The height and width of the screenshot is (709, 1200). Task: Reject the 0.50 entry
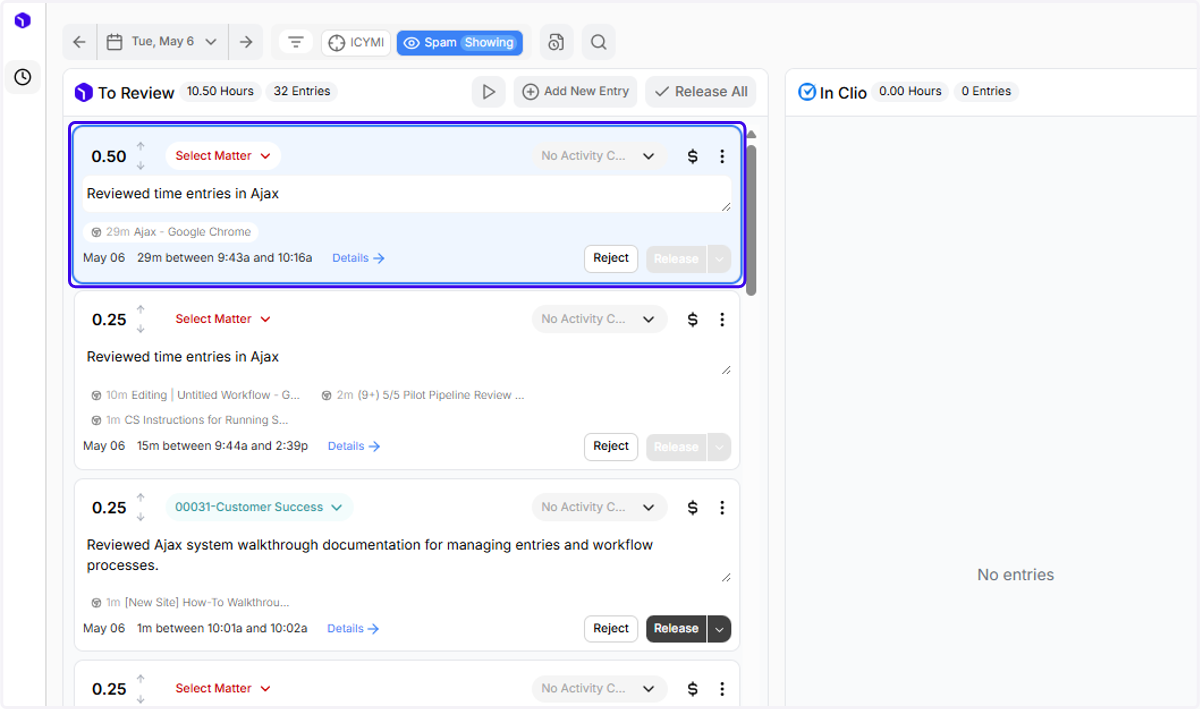(611, 259)
